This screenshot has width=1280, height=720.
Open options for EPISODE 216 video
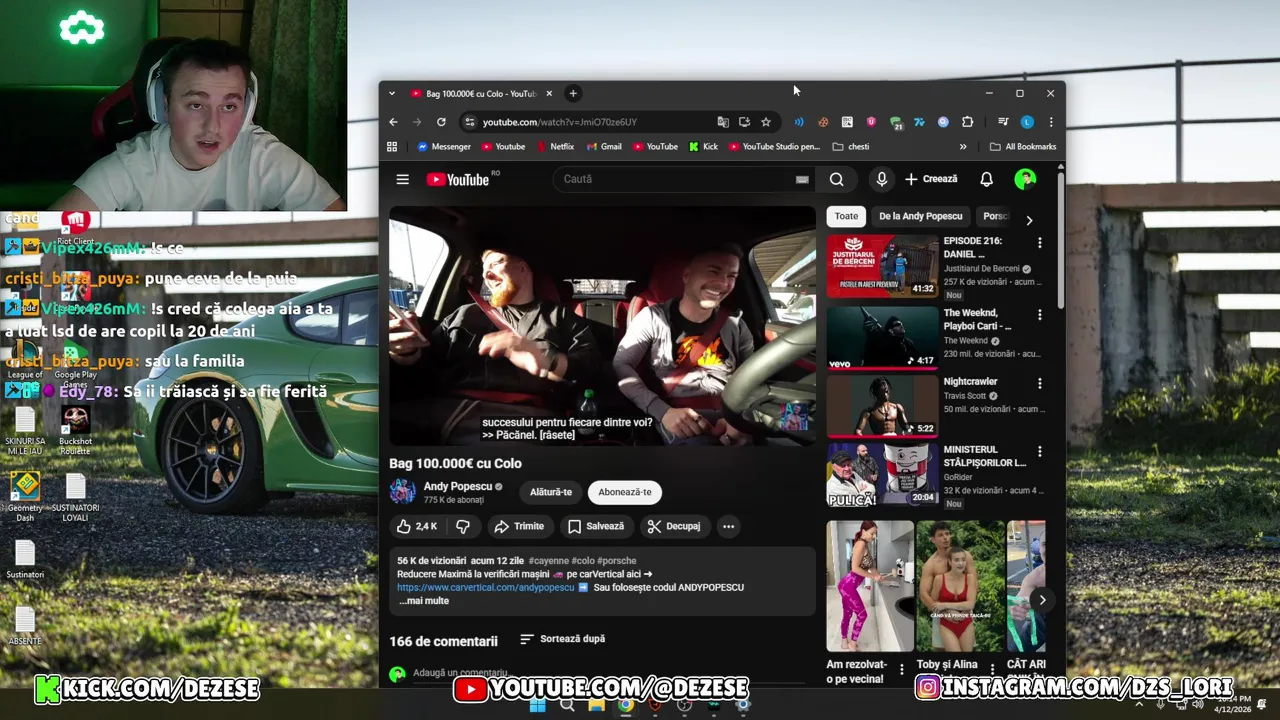click(x=1039, y=243)
